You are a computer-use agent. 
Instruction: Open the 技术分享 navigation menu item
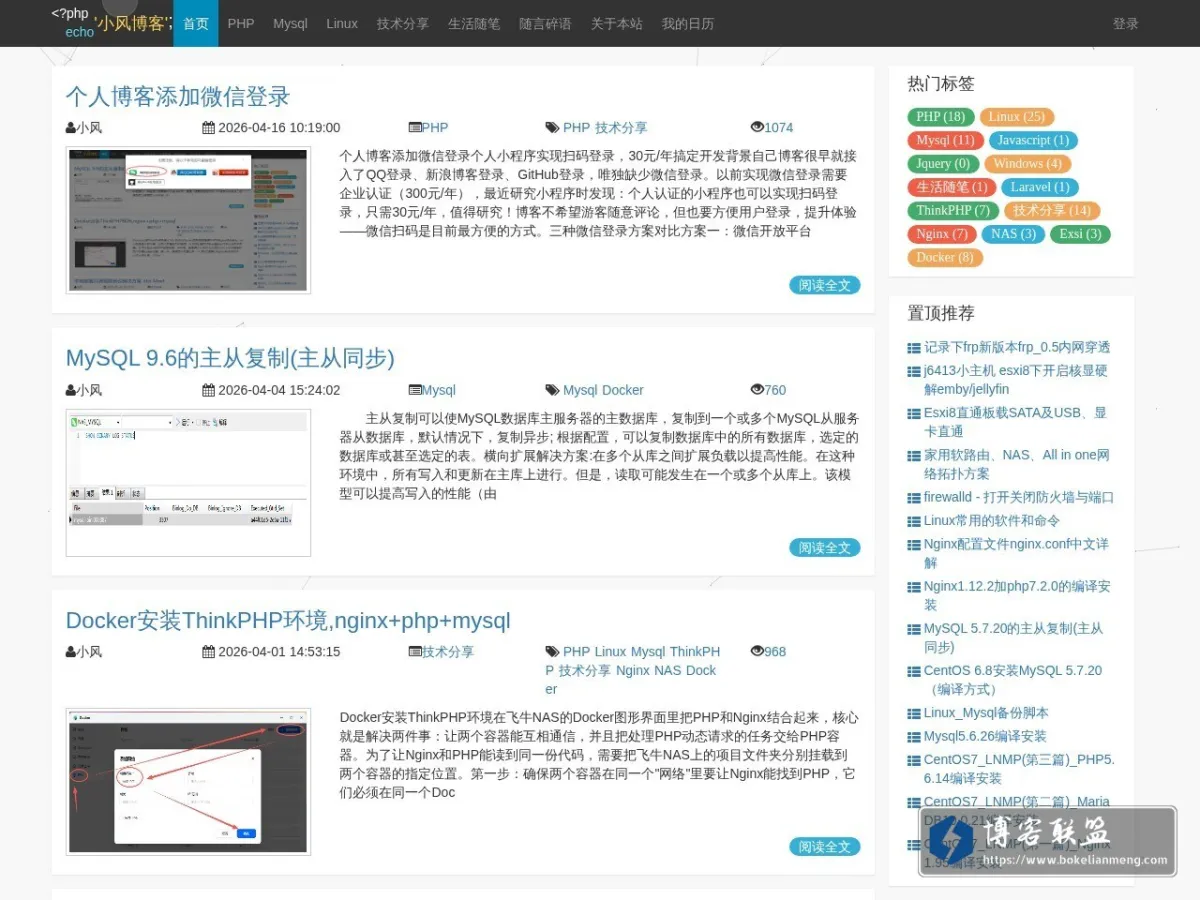[403, 23]
